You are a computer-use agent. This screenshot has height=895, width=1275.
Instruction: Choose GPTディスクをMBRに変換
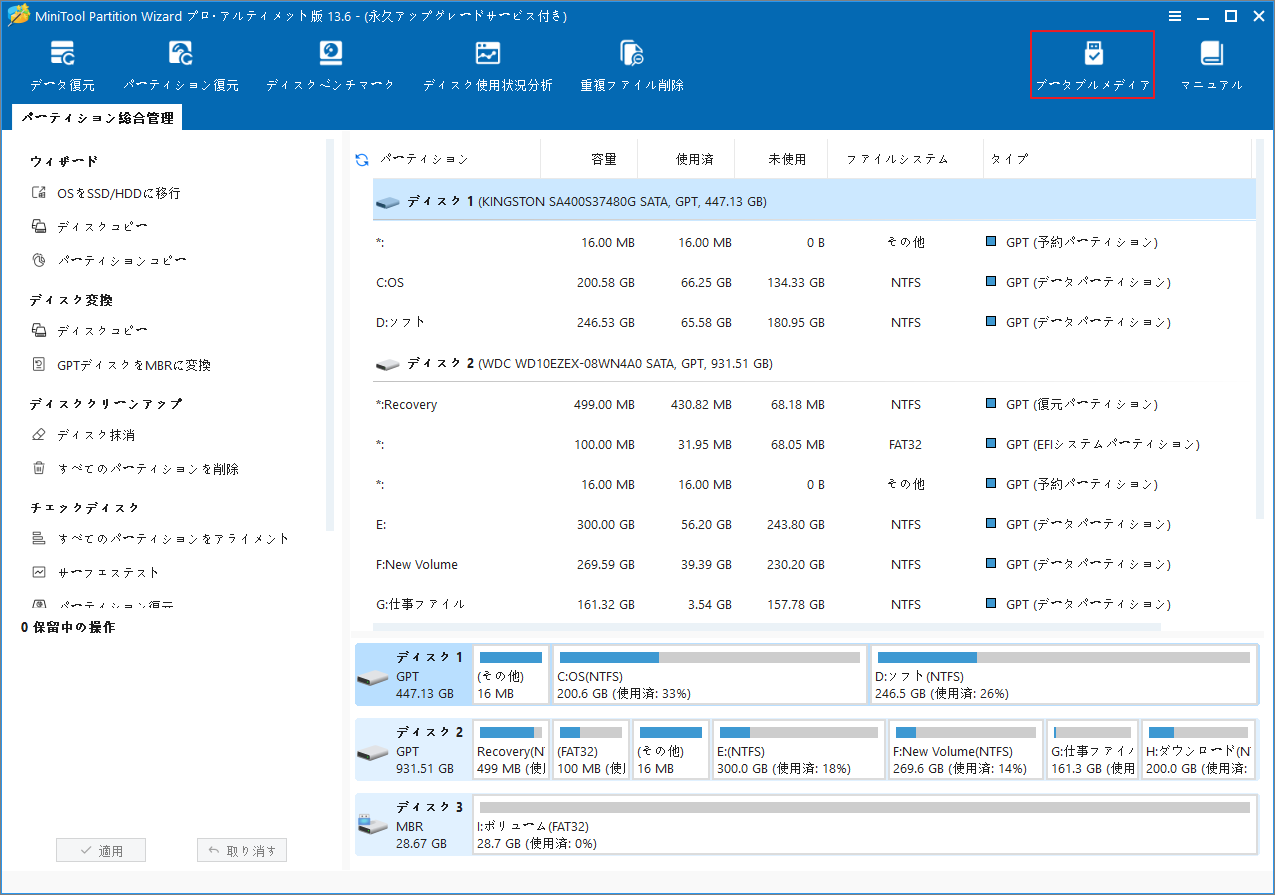pos(121,365)
